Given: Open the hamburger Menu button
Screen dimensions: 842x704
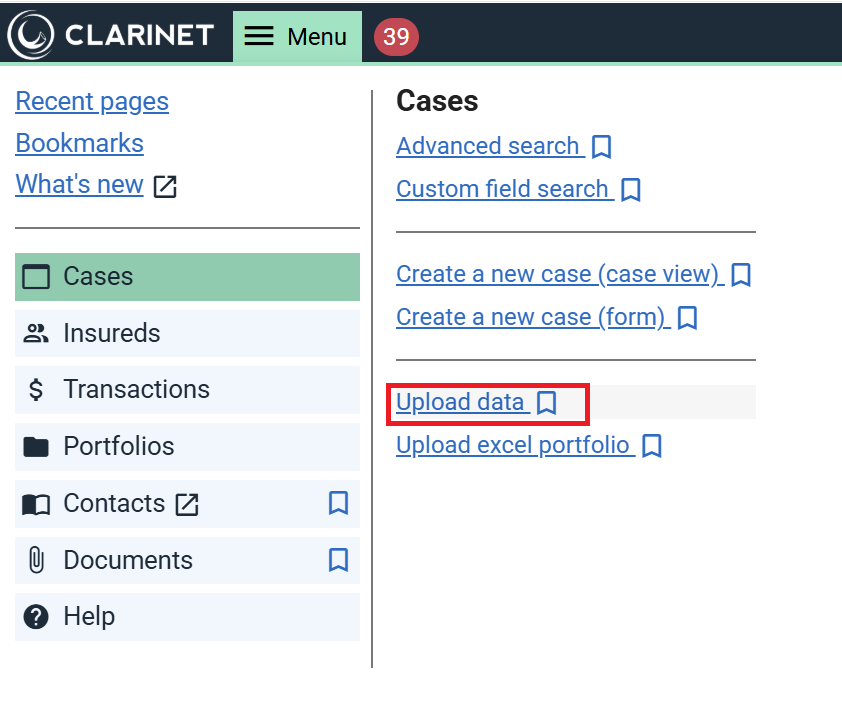Looking at the screenshot, I should point(297,37).
